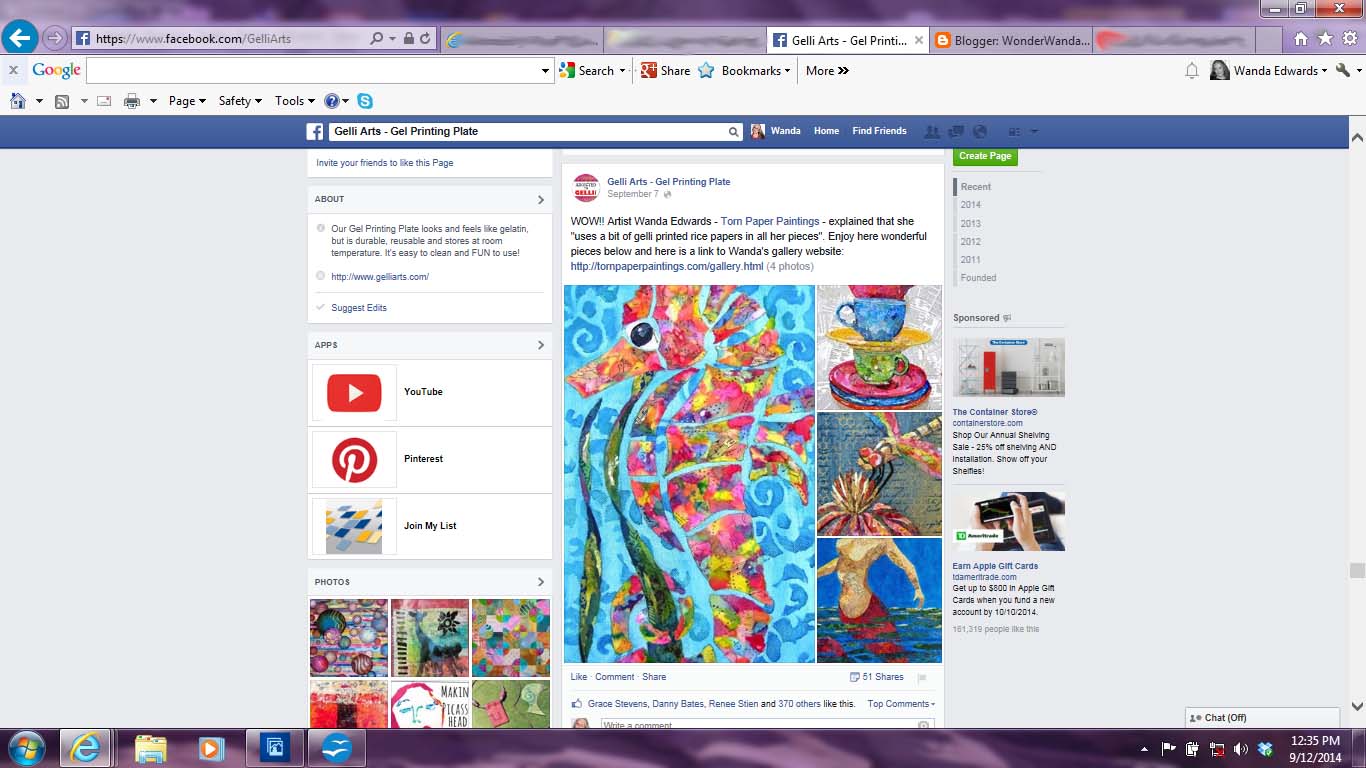The width and height of the screenshot is (1366, 768).
Task: Open the IE gear settings icon
Action: click(x=1350, y=38)
